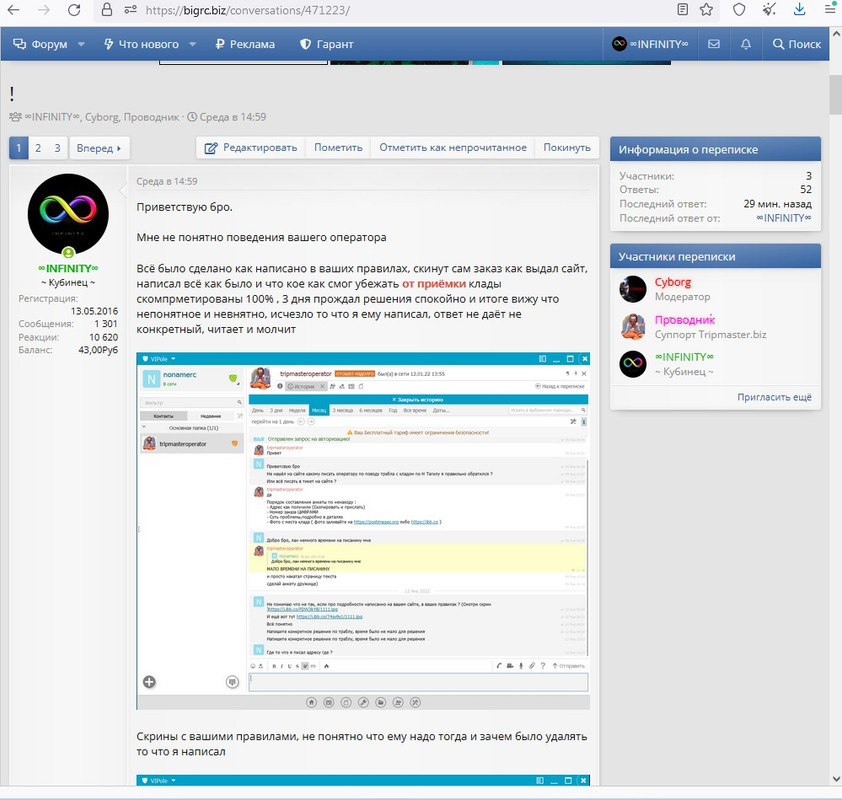This screenshot has height=800, width=842.
Task: Open the site permissions icon in address bar
Action: coord(130,10)
